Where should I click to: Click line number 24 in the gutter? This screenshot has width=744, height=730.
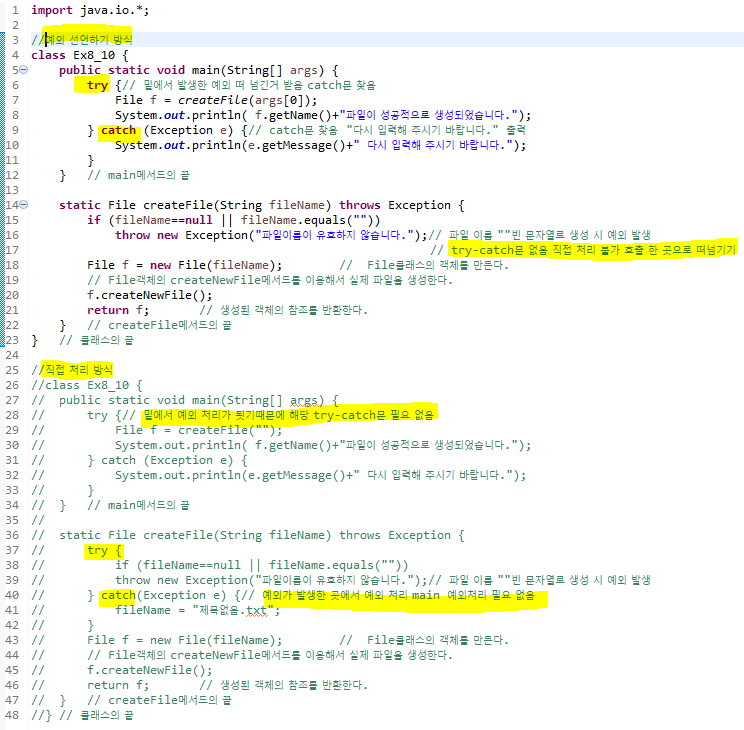coord(12,355)
